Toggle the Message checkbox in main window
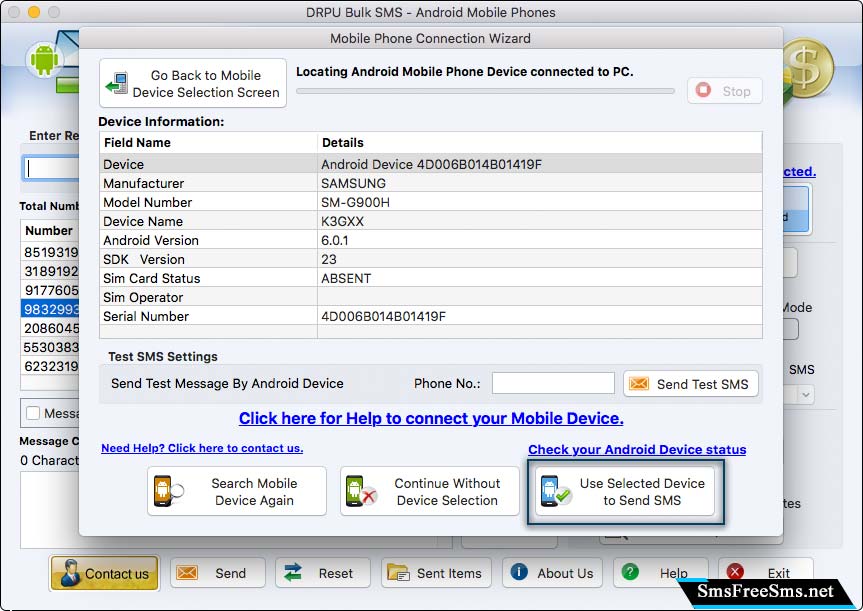 coord(33,413)
